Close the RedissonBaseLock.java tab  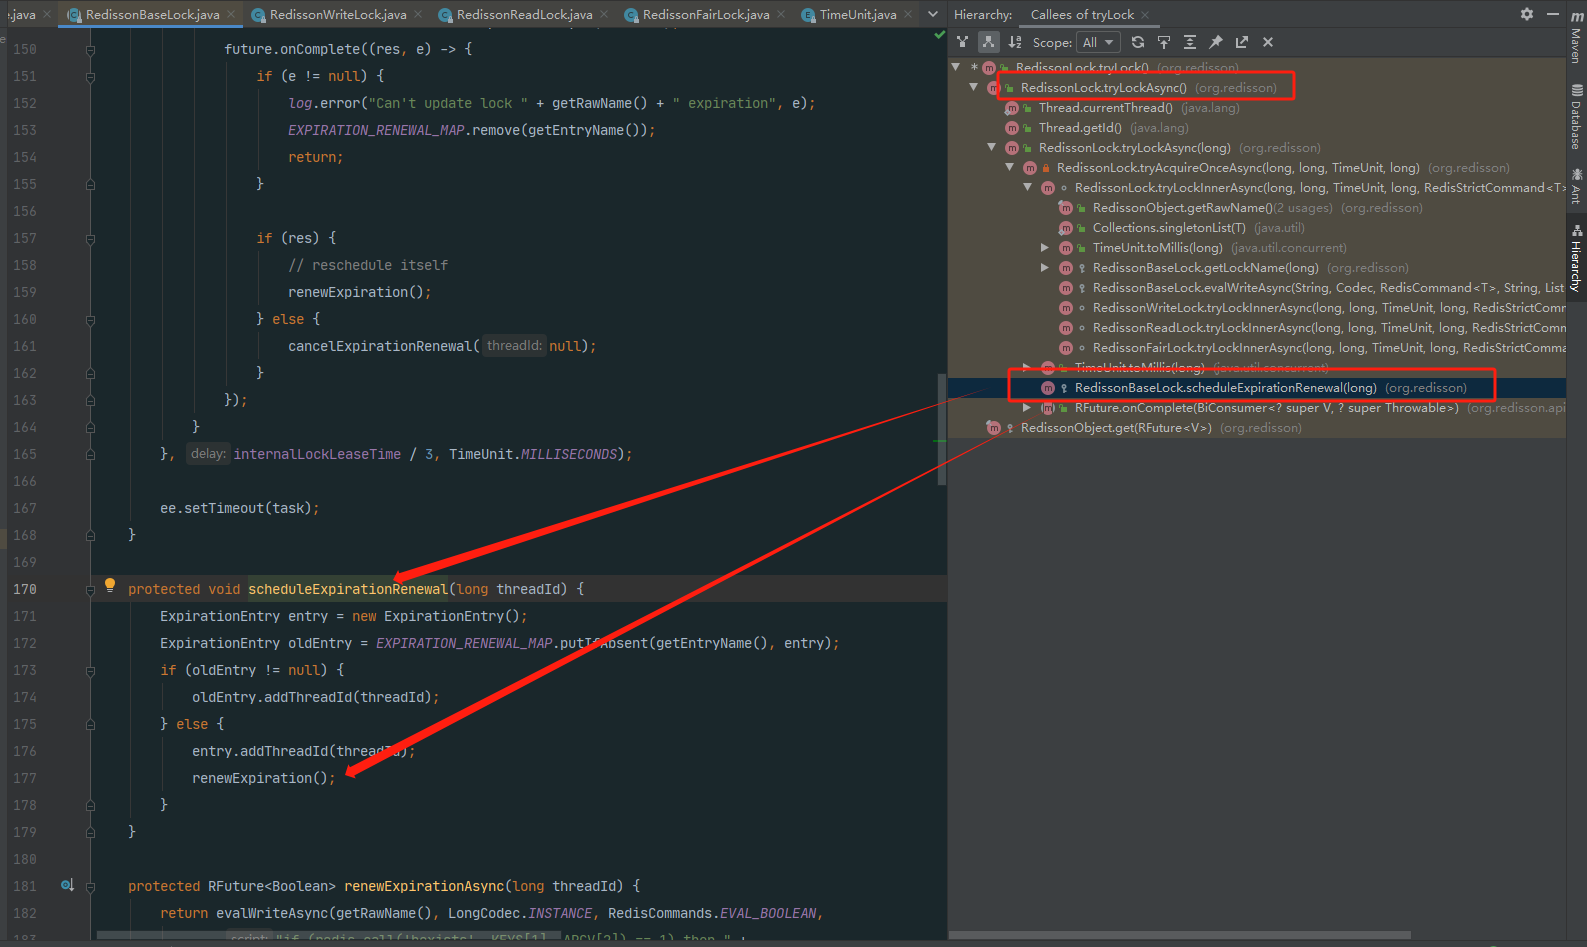tap(231, 14)
